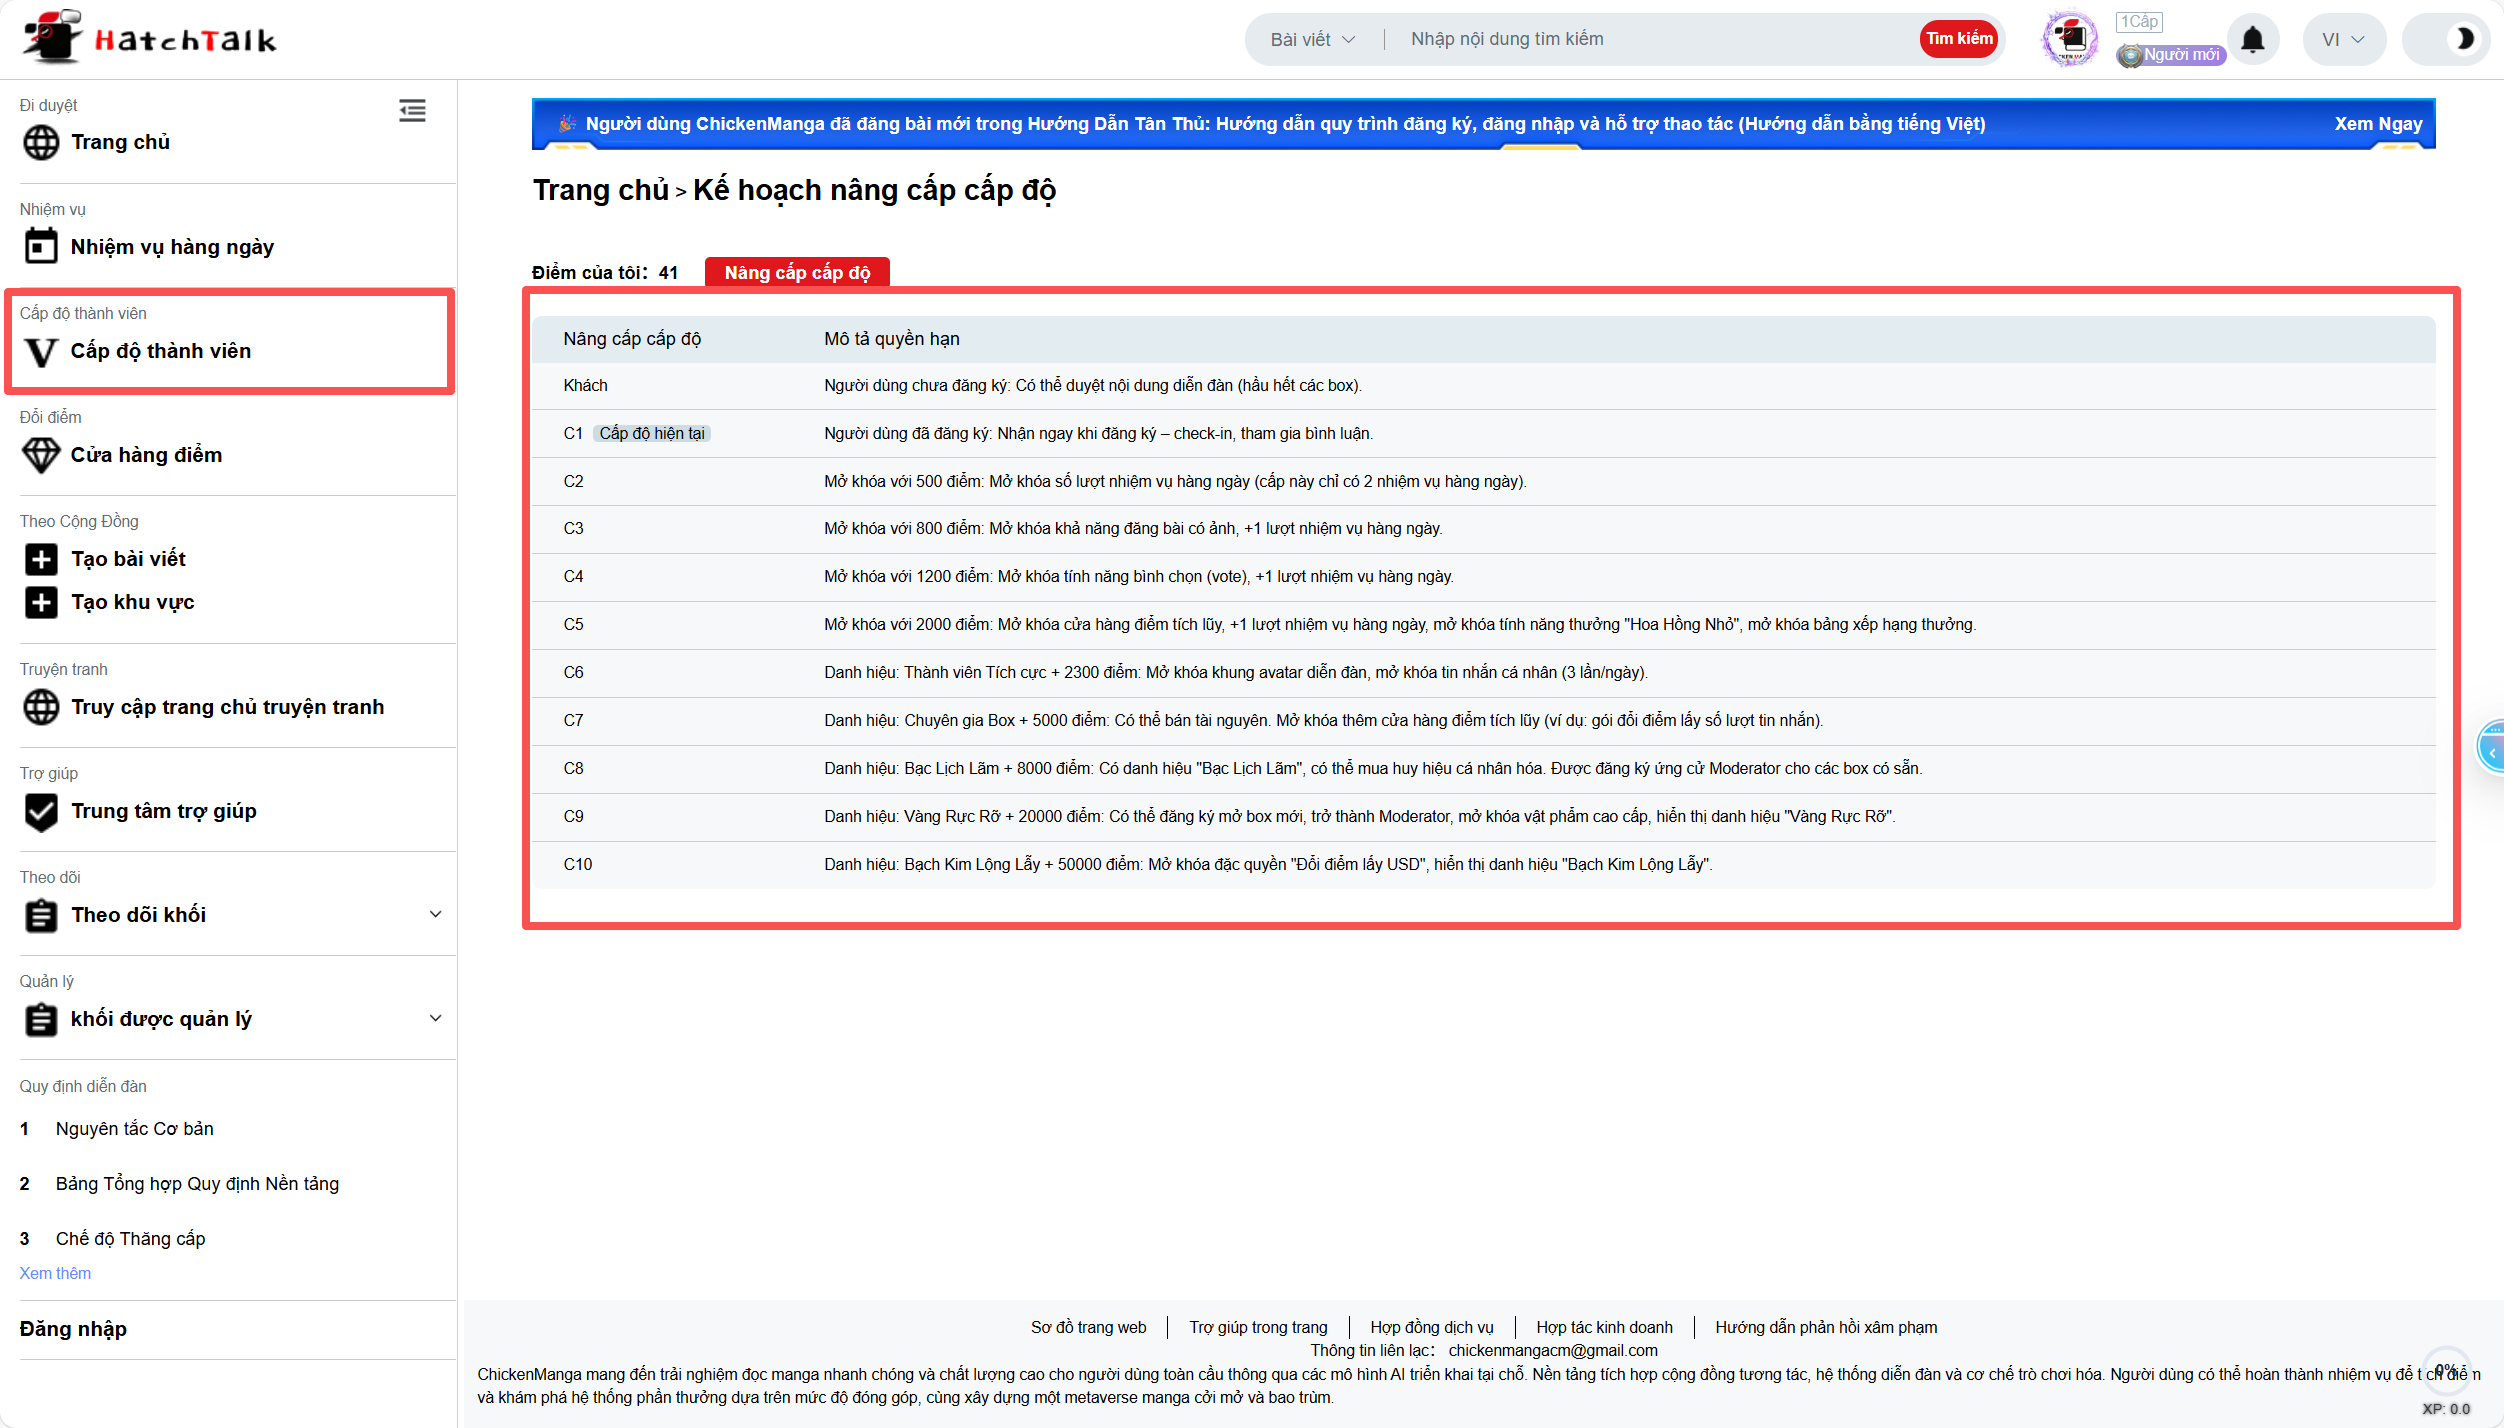The image size is (2504, 1428).
Task: Click the HatchTalk logo
Action: click(150, 38)
